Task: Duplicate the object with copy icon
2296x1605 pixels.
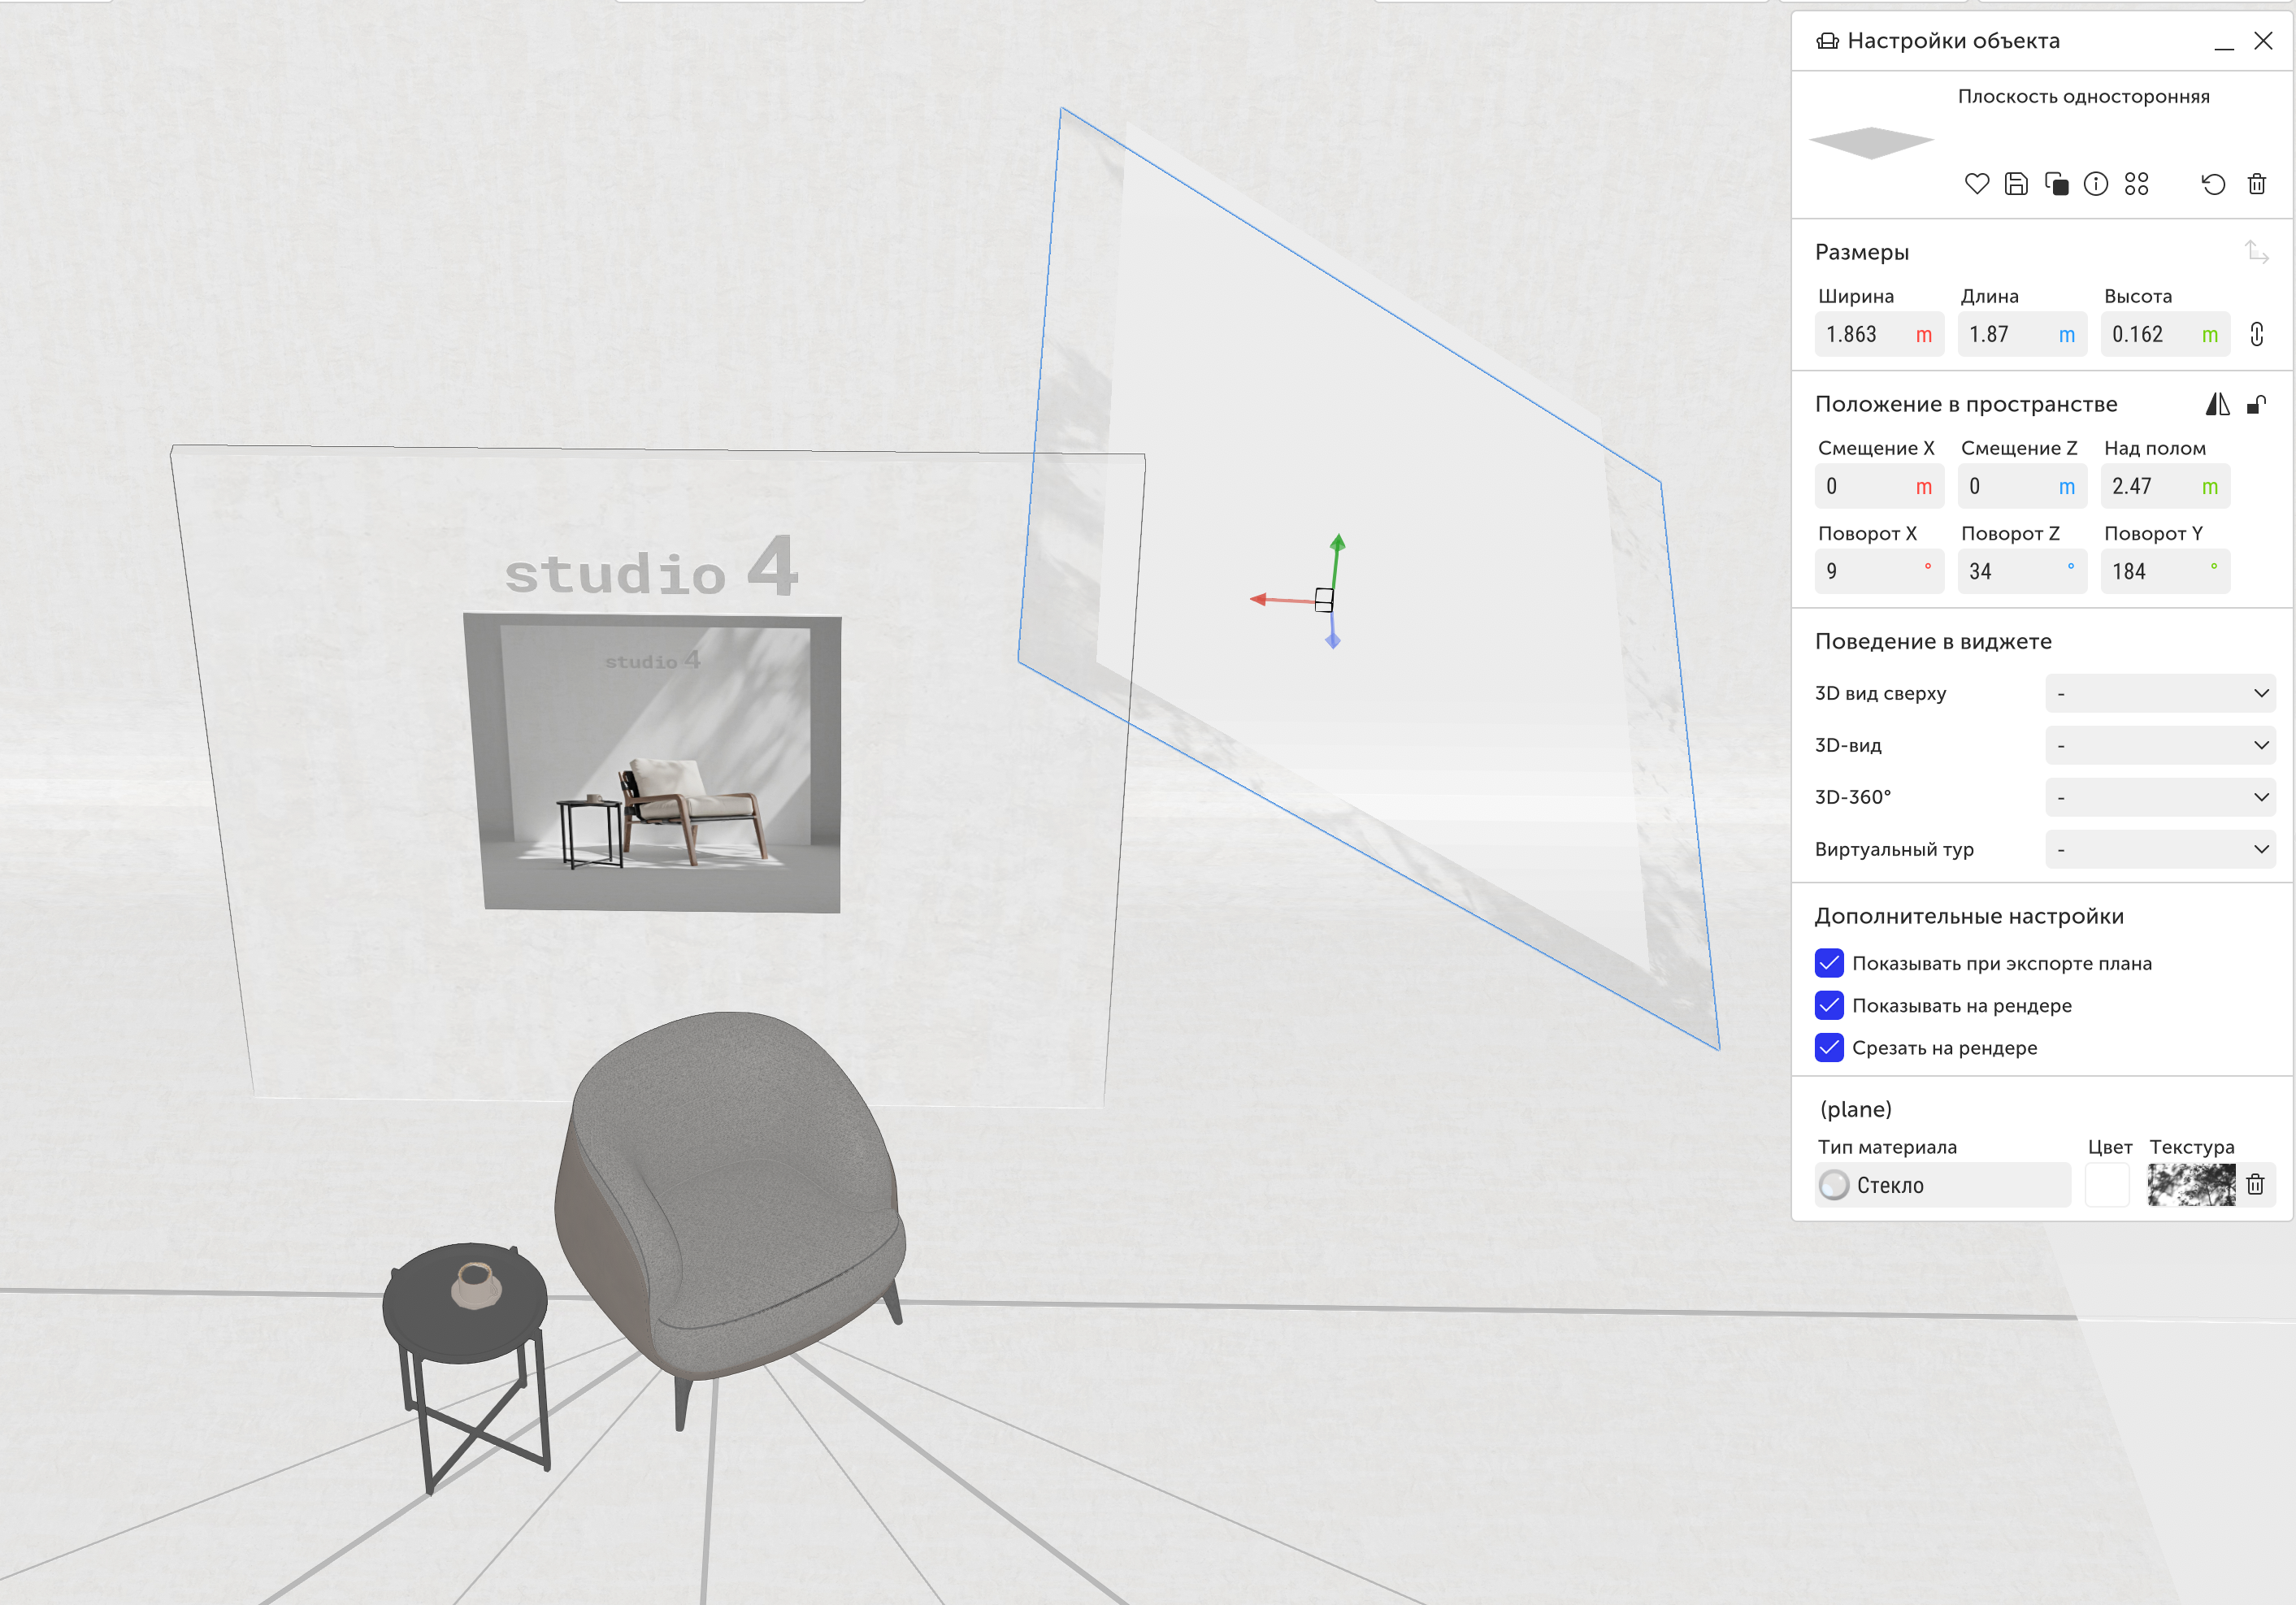Action: (2056, 184)
